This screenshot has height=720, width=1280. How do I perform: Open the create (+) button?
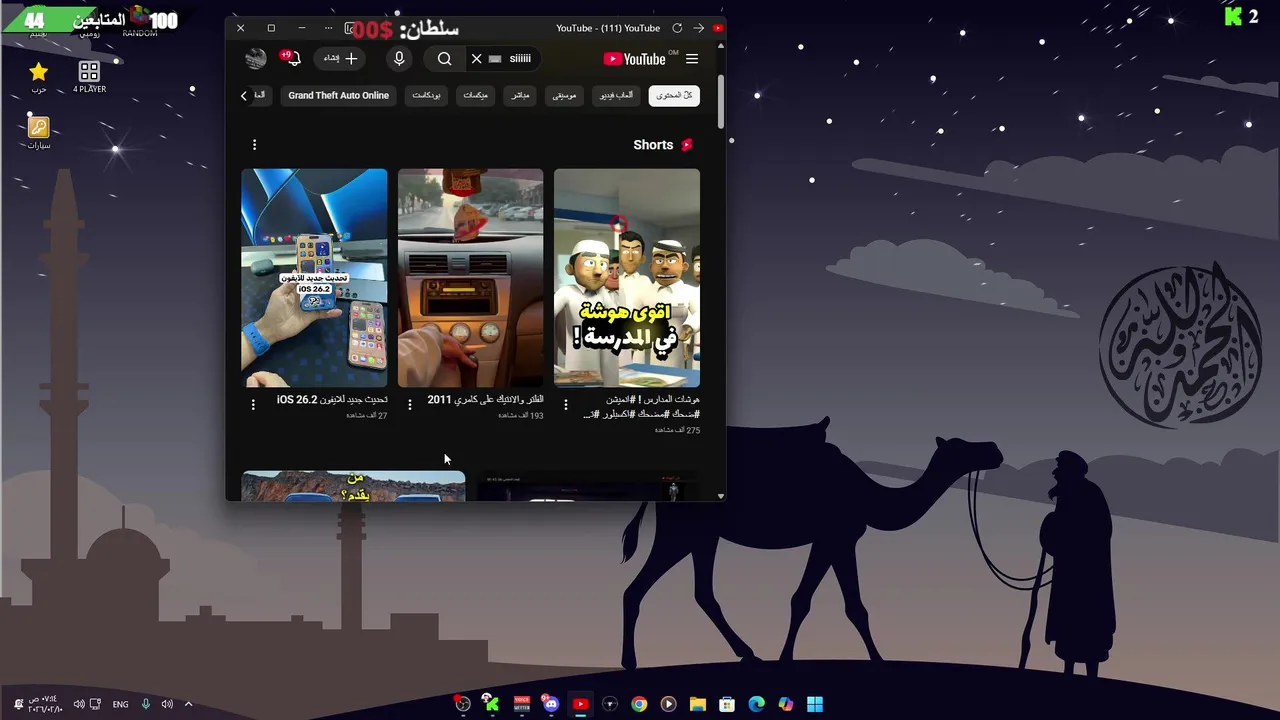(340, 59)
